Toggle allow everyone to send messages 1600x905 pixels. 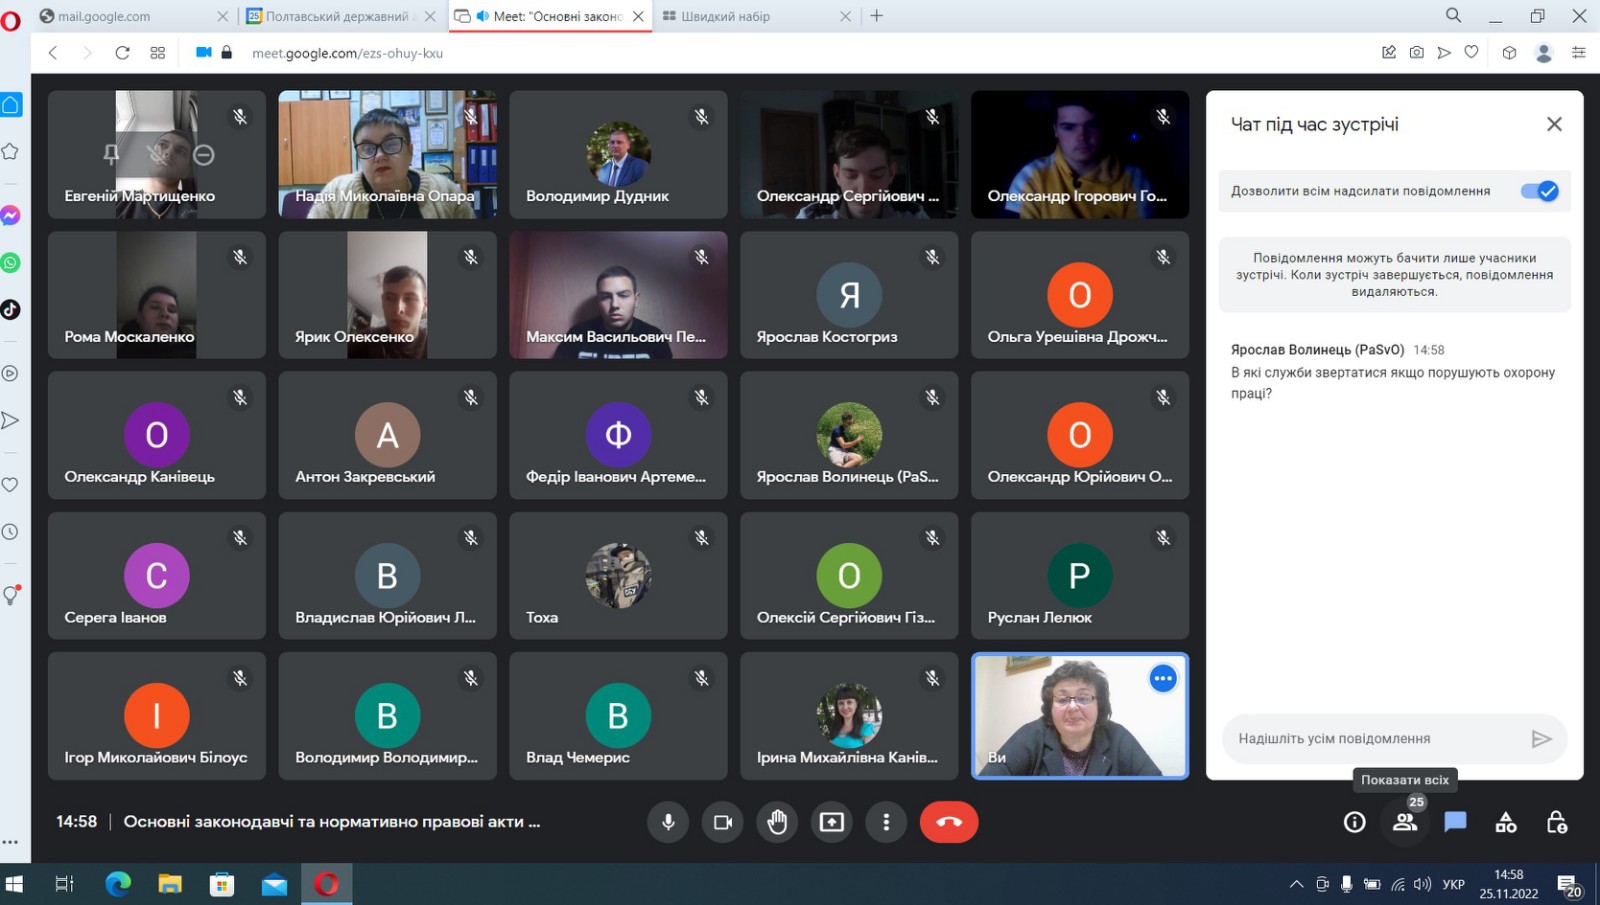(x=1540, y=191)
